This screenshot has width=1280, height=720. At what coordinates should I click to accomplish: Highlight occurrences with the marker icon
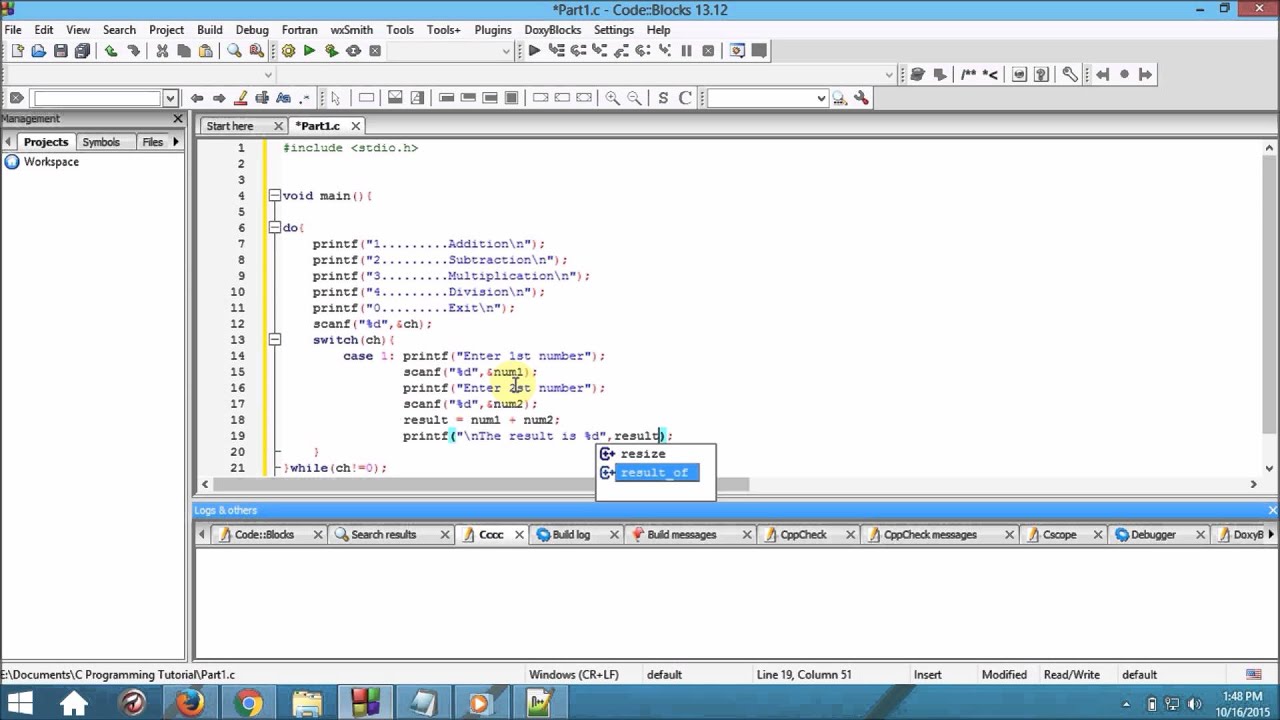click(240, 98)
